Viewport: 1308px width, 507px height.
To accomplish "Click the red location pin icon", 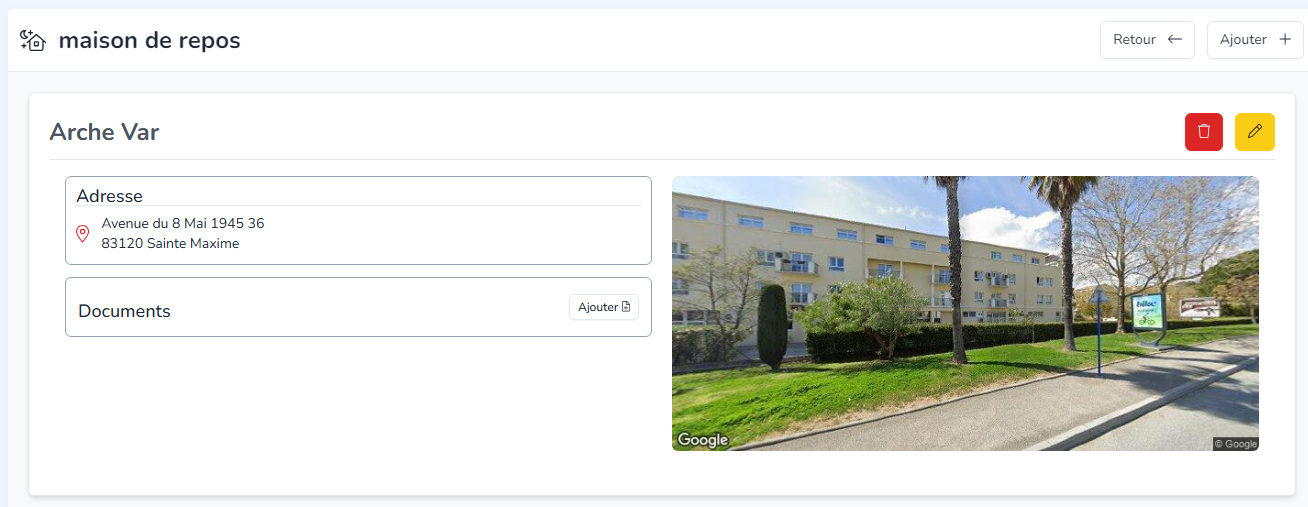I will pyautogui.click(x=83, y=234).
